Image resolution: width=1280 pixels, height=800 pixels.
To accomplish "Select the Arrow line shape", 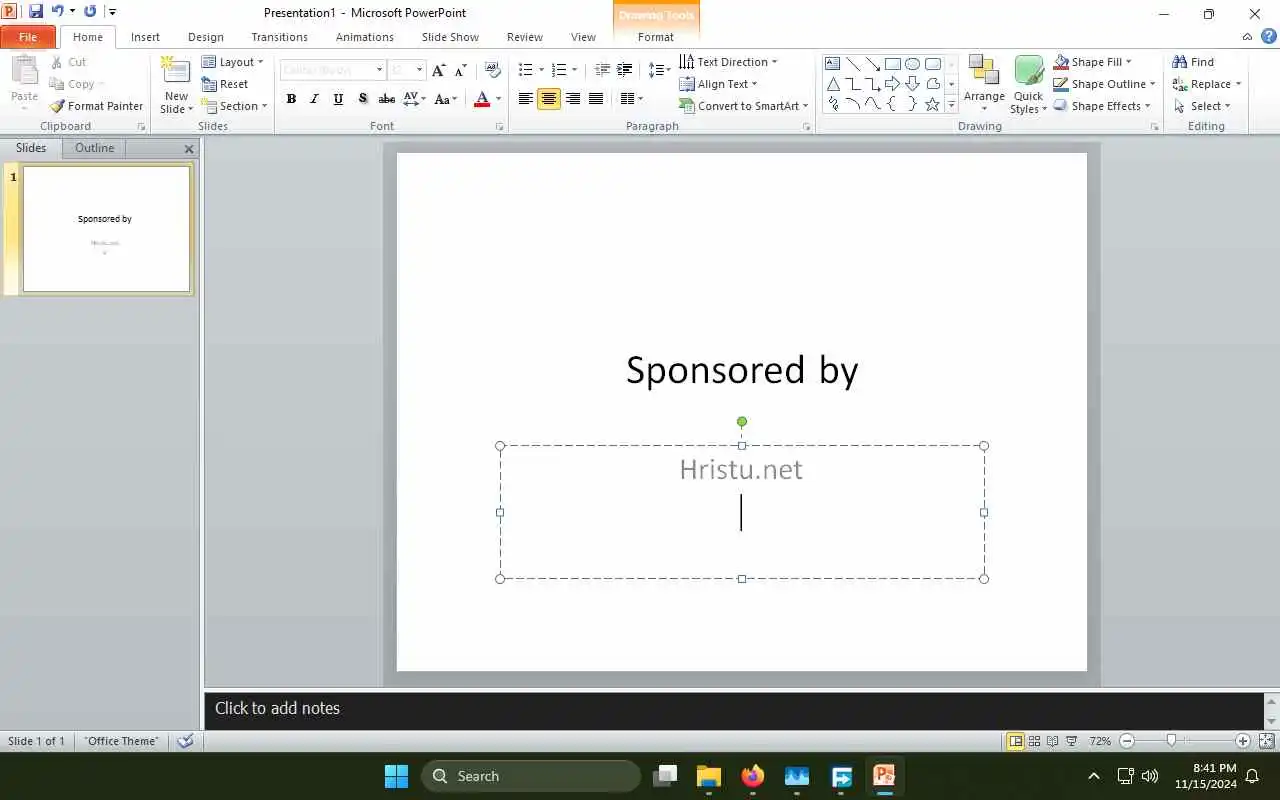I will (873, 63).
